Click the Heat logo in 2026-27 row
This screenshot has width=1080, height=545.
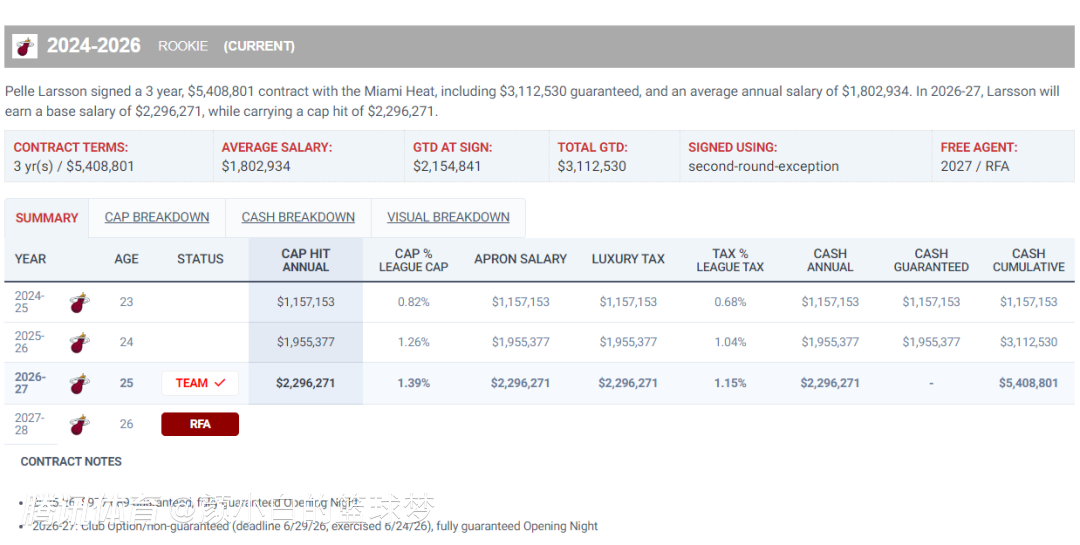coord(79,383)
